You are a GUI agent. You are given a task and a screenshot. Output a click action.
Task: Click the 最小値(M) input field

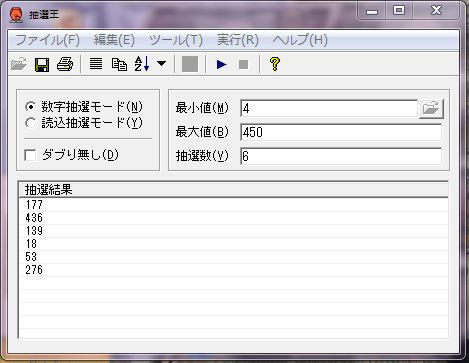point(329,108)
